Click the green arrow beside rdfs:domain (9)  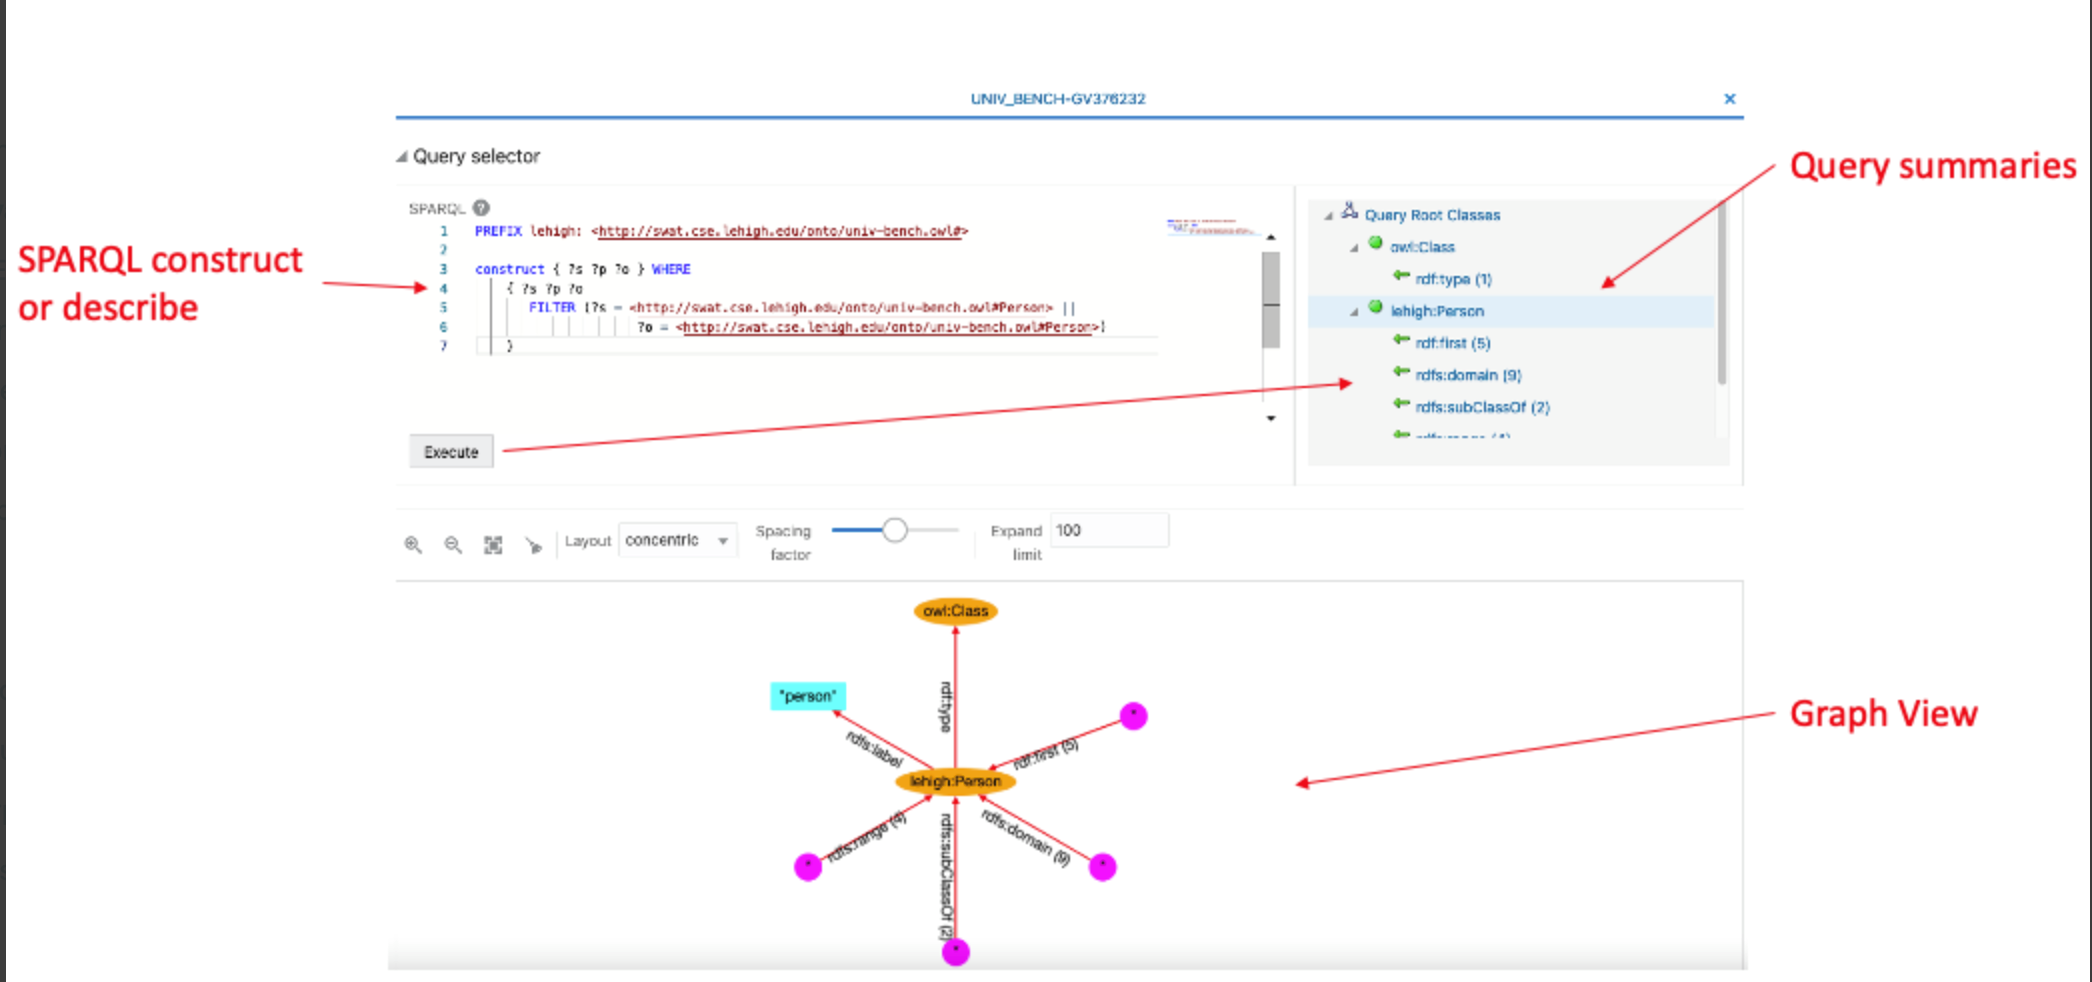click(1401, 373)
